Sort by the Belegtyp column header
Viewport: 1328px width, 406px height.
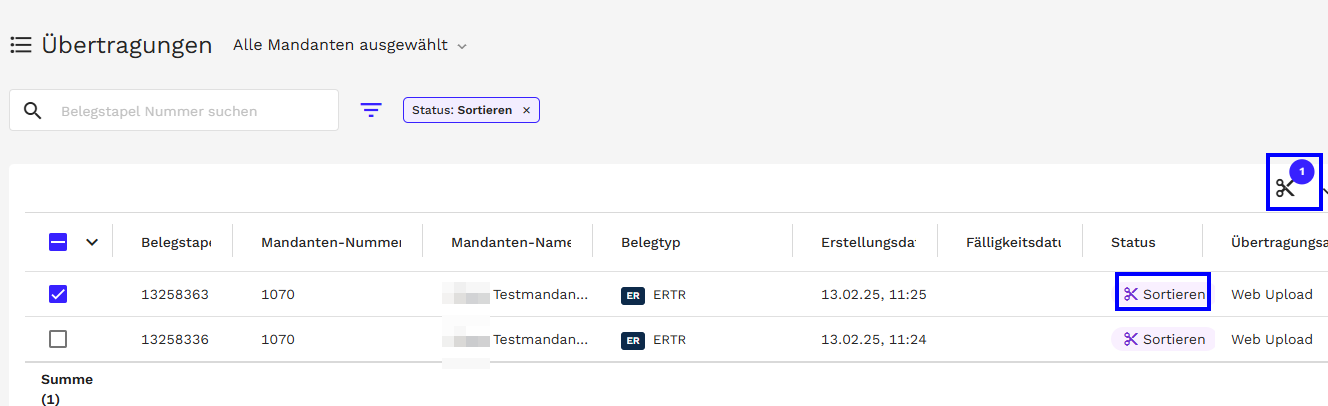(x=650, y=242)
